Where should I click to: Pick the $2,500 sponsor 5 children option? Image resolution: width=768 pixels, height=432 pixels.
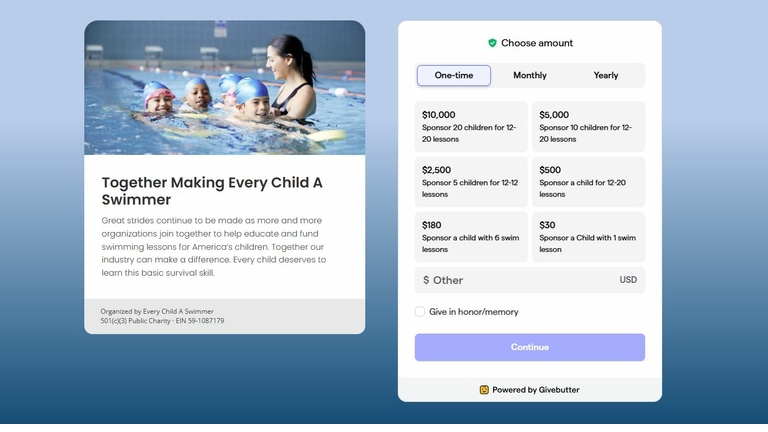coord(471,182)
